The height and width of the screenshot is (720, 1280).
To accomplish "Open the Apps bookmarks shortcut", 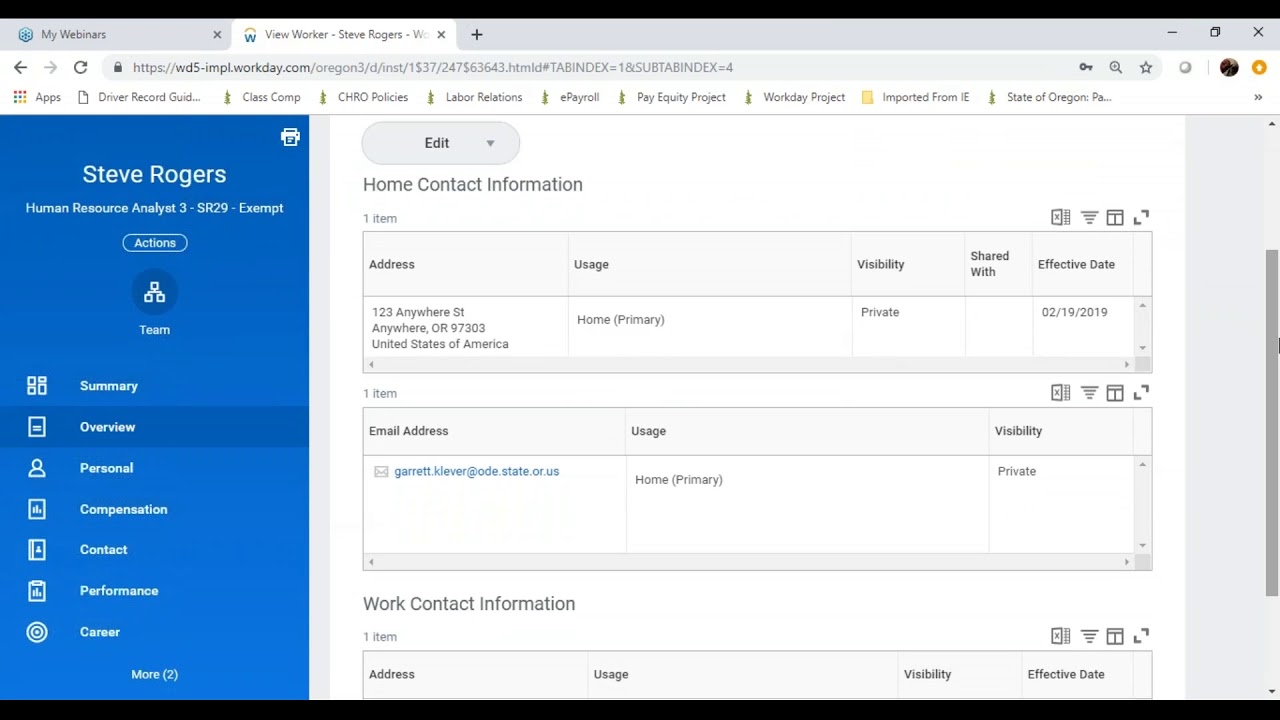I will [37, 97].
